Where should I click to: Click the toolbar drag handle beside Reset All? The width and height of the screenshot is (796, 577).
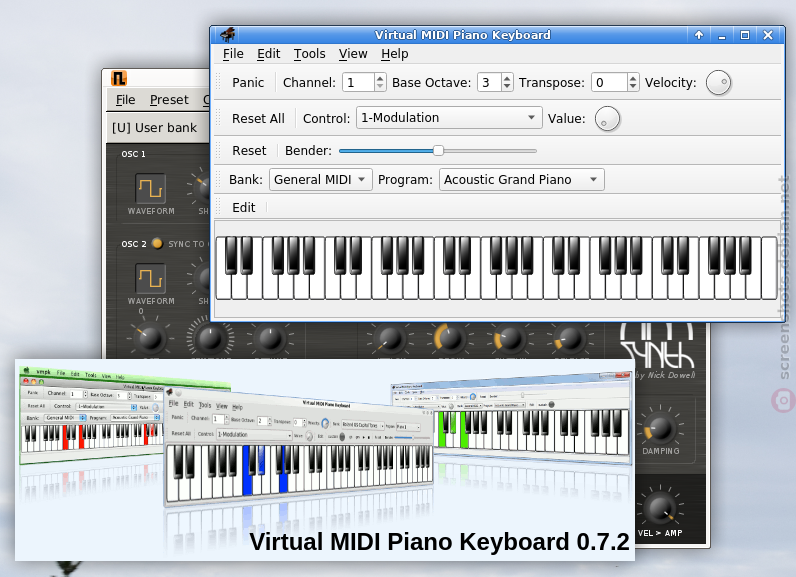(219, 119)
